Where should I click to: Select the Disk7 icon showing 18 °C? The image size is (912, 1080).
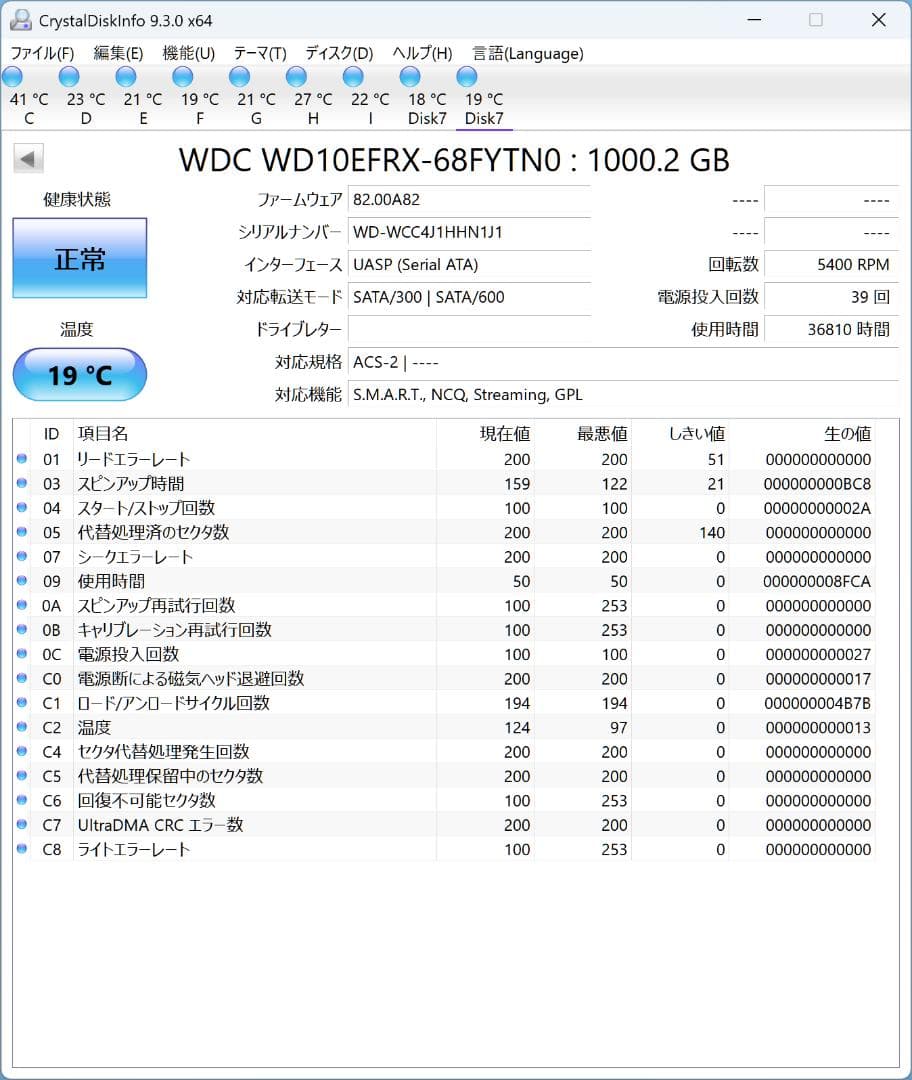410,75
